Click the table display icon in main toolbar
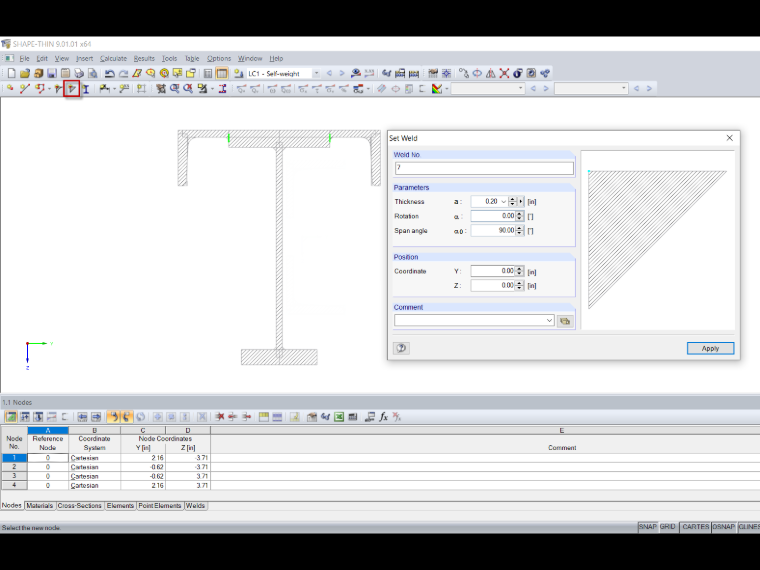 [x=222, y=73]
